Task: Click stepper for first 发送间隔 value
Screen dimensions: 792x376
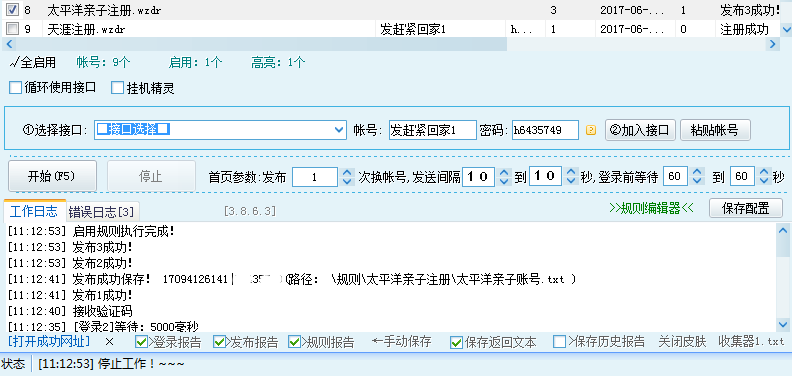Action: [504, 176]
